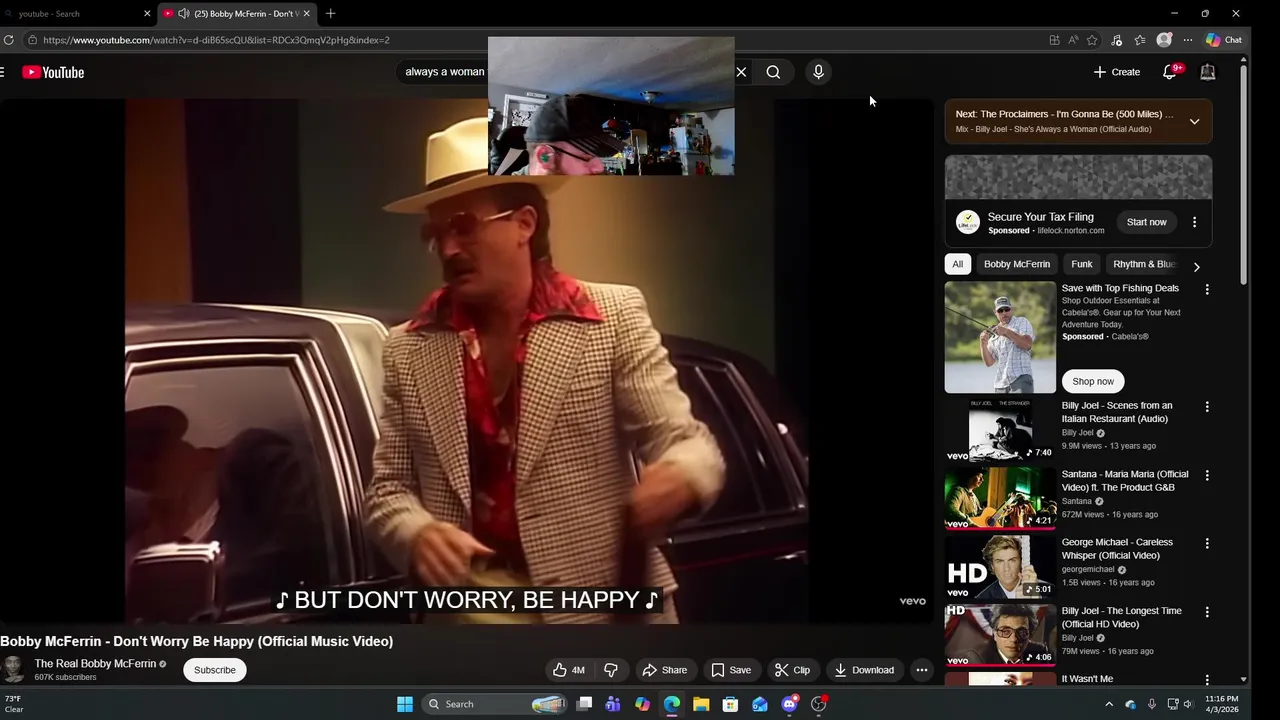Open YouTube notifications bell

(1170, 72)
